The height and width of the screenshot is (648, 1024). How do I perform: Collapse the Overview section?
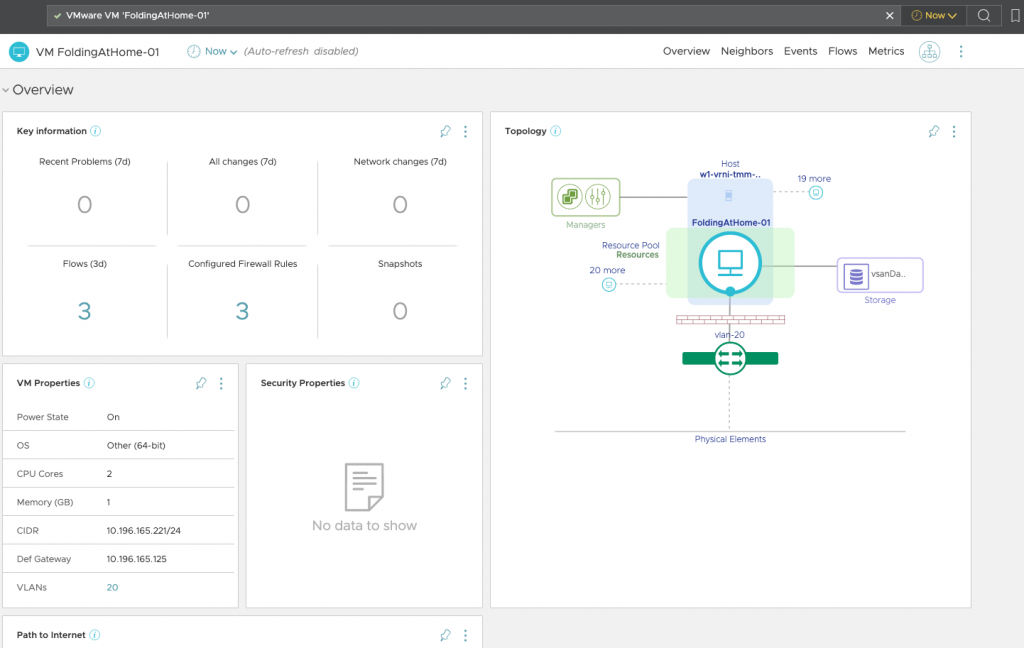7,90
